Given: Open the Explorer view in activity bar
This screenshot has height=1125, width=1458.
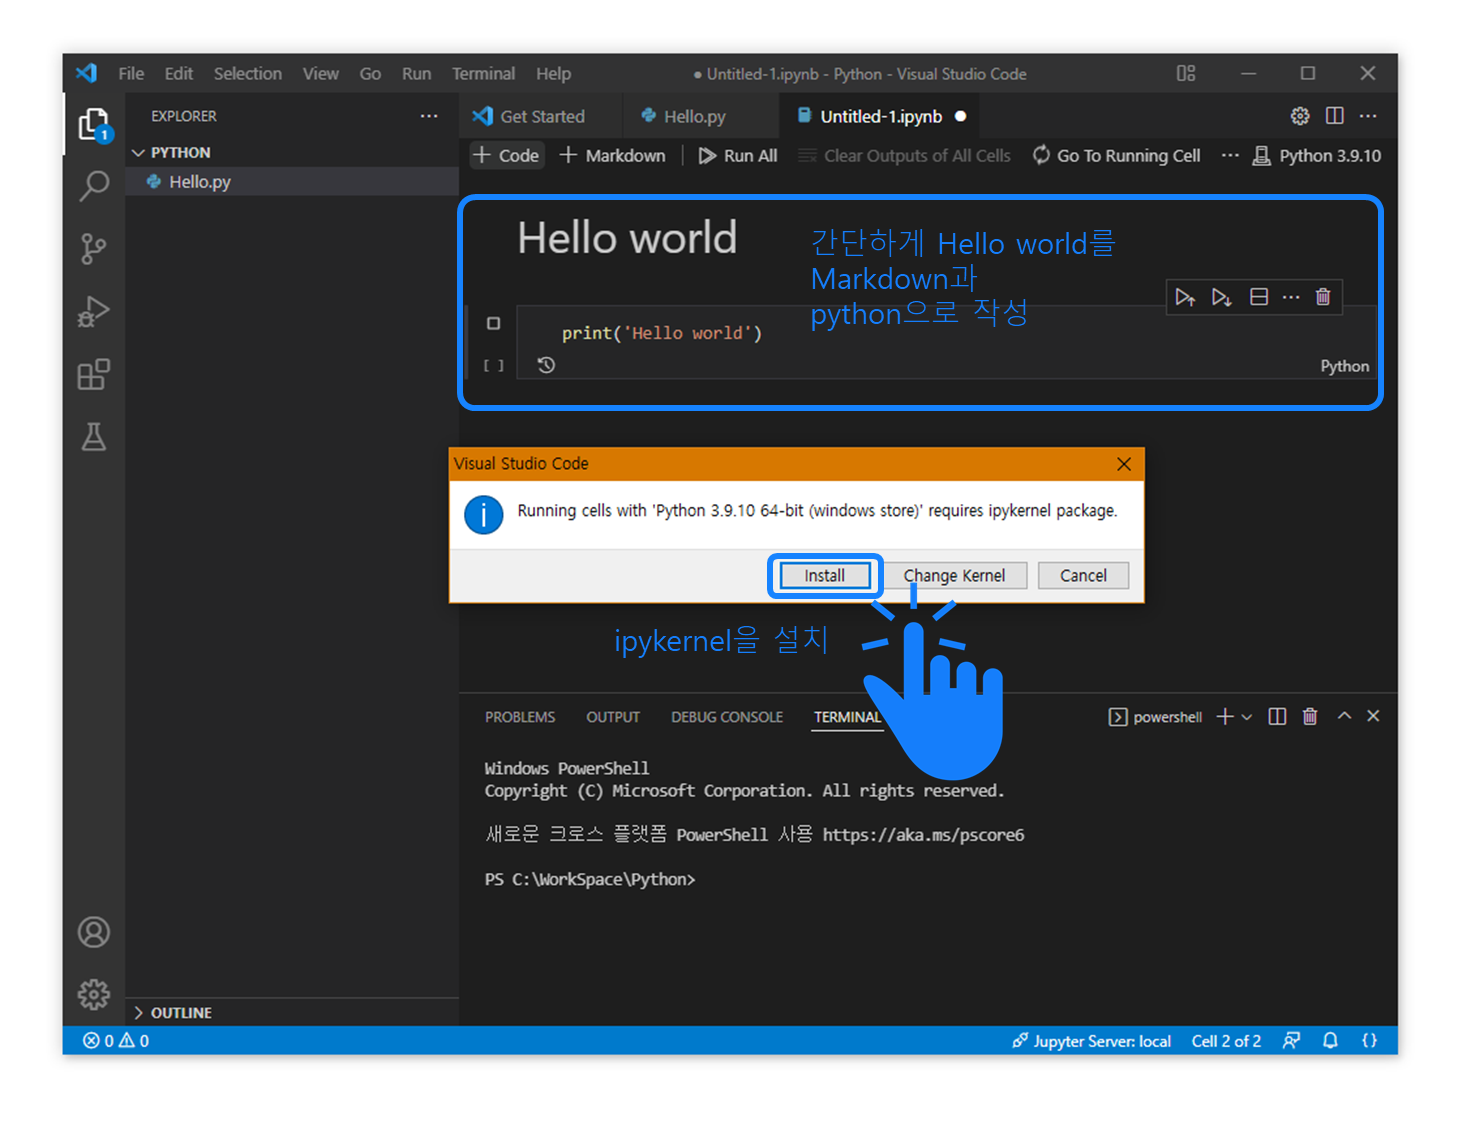Looking at the screenshot, I should pyautogui.click(x=94, y=125).
